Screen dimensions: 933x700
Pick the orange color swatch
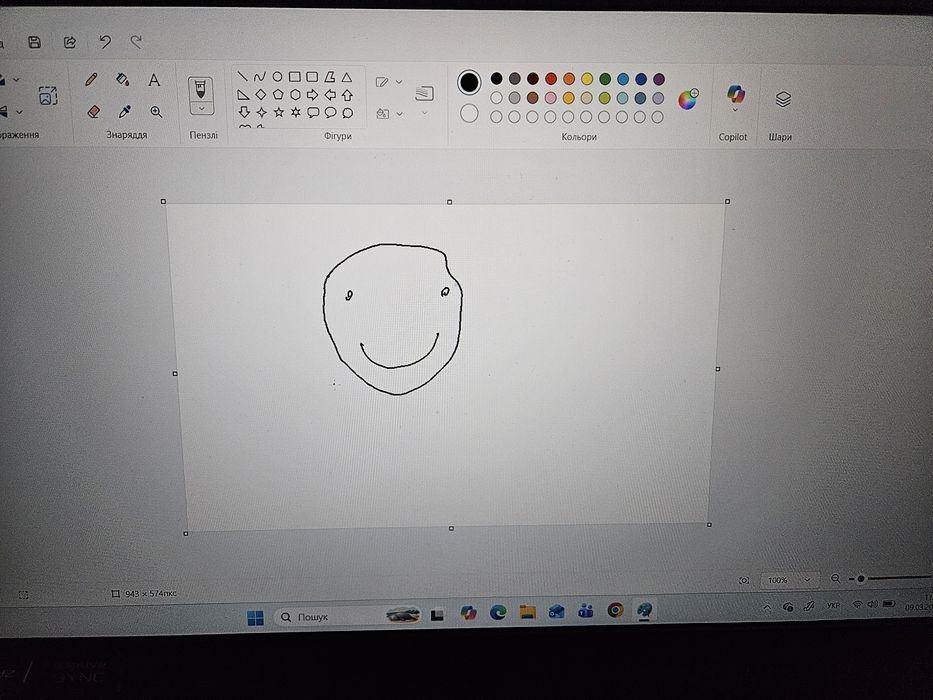pos(569,79)
